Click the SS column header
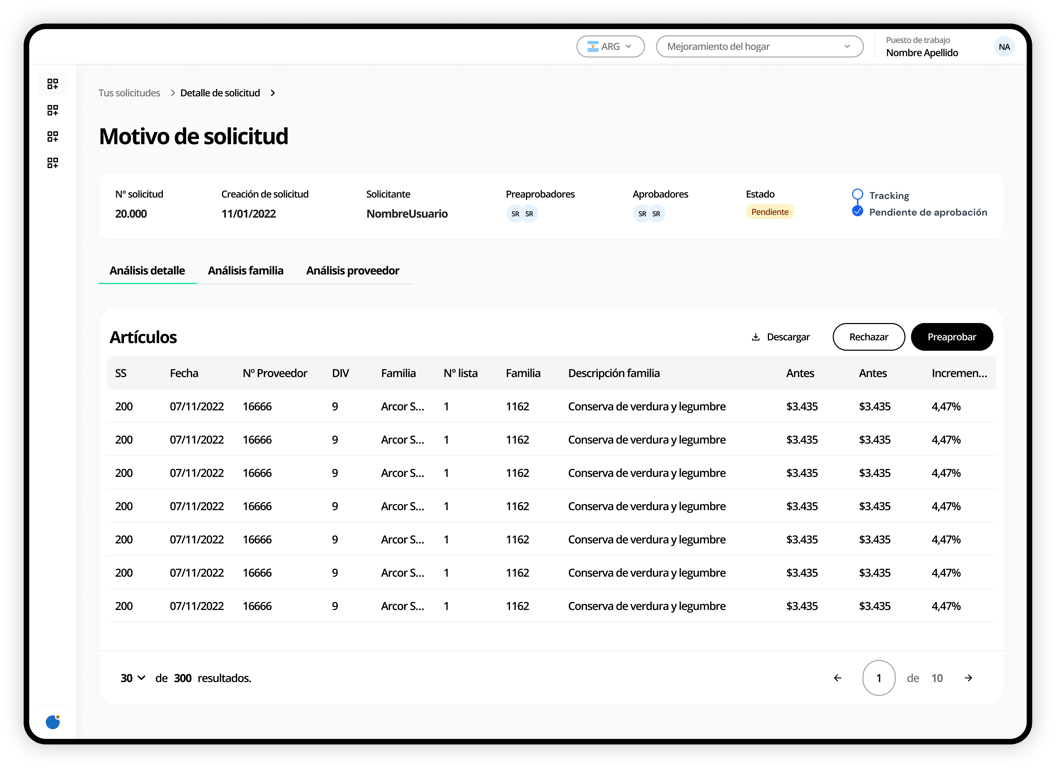 (x=121, y=373)
